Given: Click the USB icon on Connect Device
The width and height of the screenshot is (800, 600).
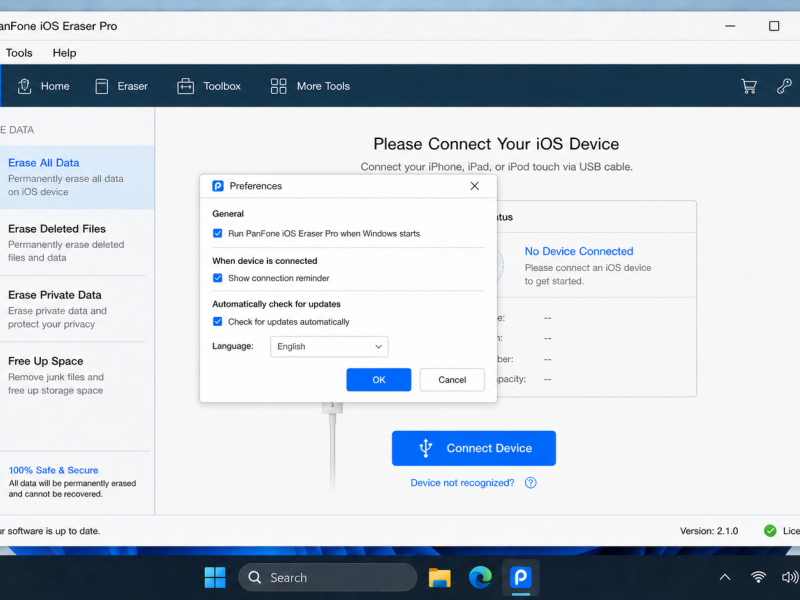Looking at the screenshot, I should [426, 448].
